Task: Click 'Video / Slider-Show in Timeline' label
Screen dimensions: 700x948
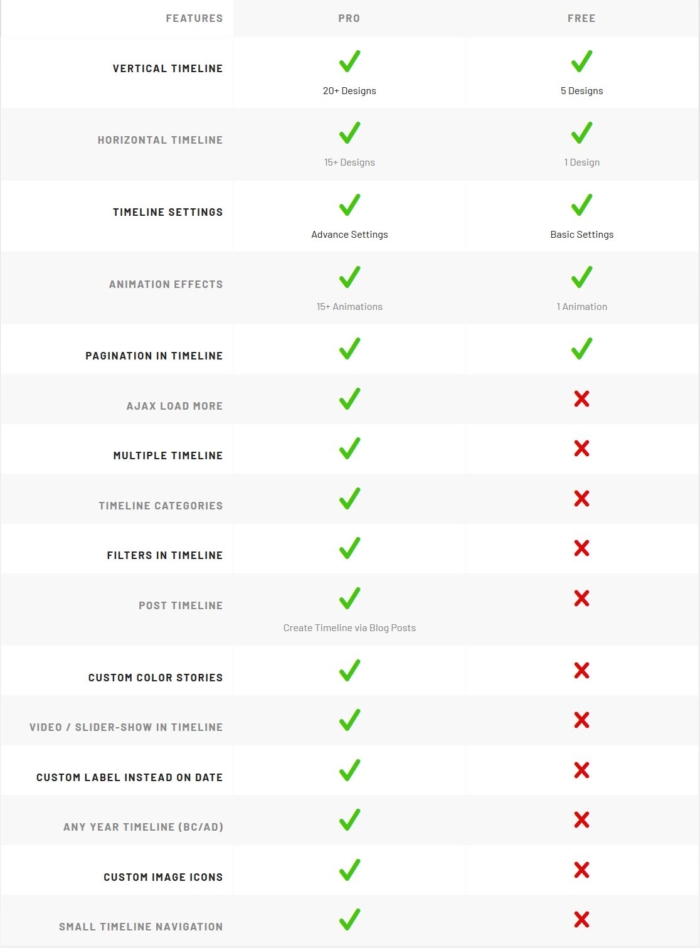Action: [126, 727]
